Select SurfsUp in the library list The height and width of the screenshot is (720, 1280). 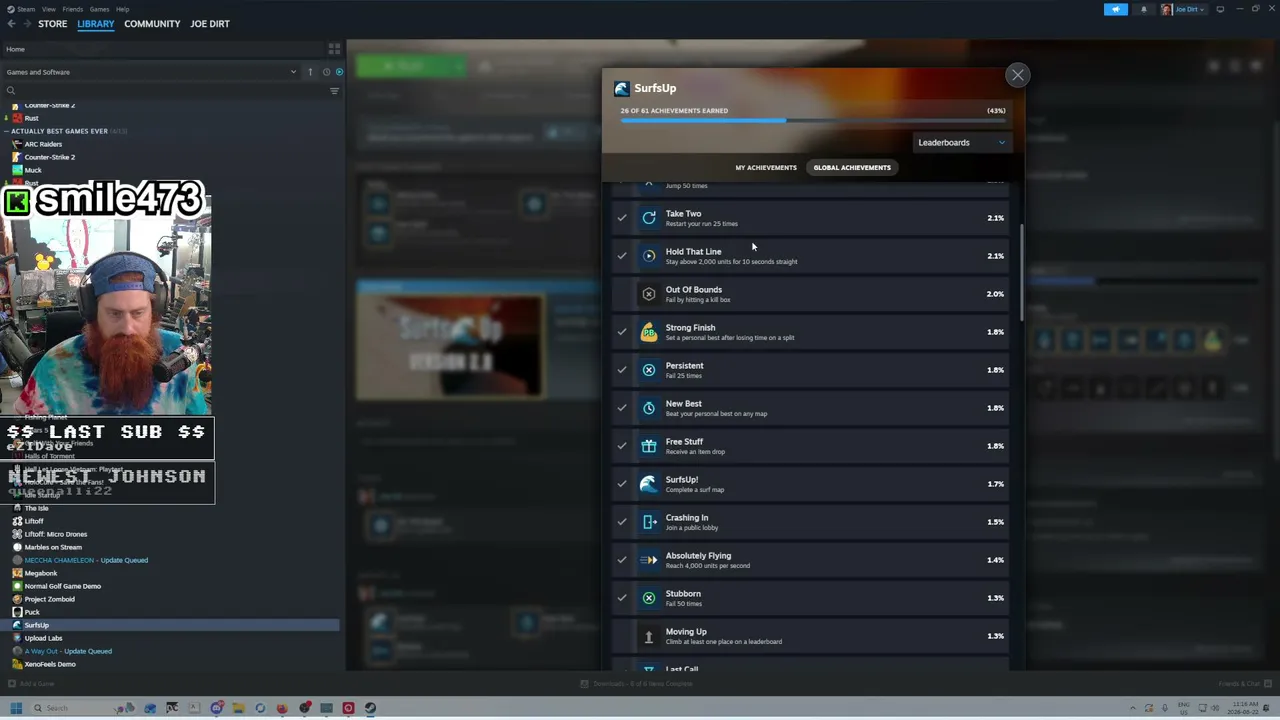(x=170, y=625)
